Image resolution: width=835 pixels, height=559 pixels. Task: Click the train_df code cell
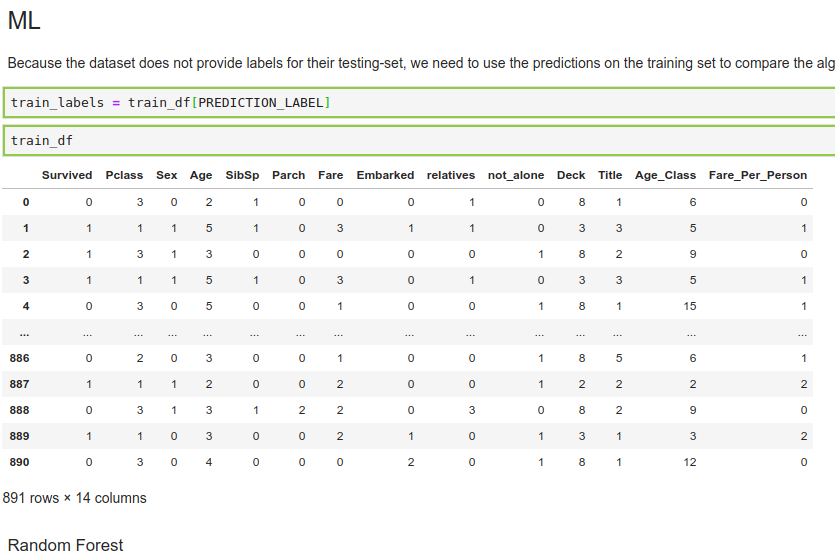pyautogui.click(x=420, y=140)
